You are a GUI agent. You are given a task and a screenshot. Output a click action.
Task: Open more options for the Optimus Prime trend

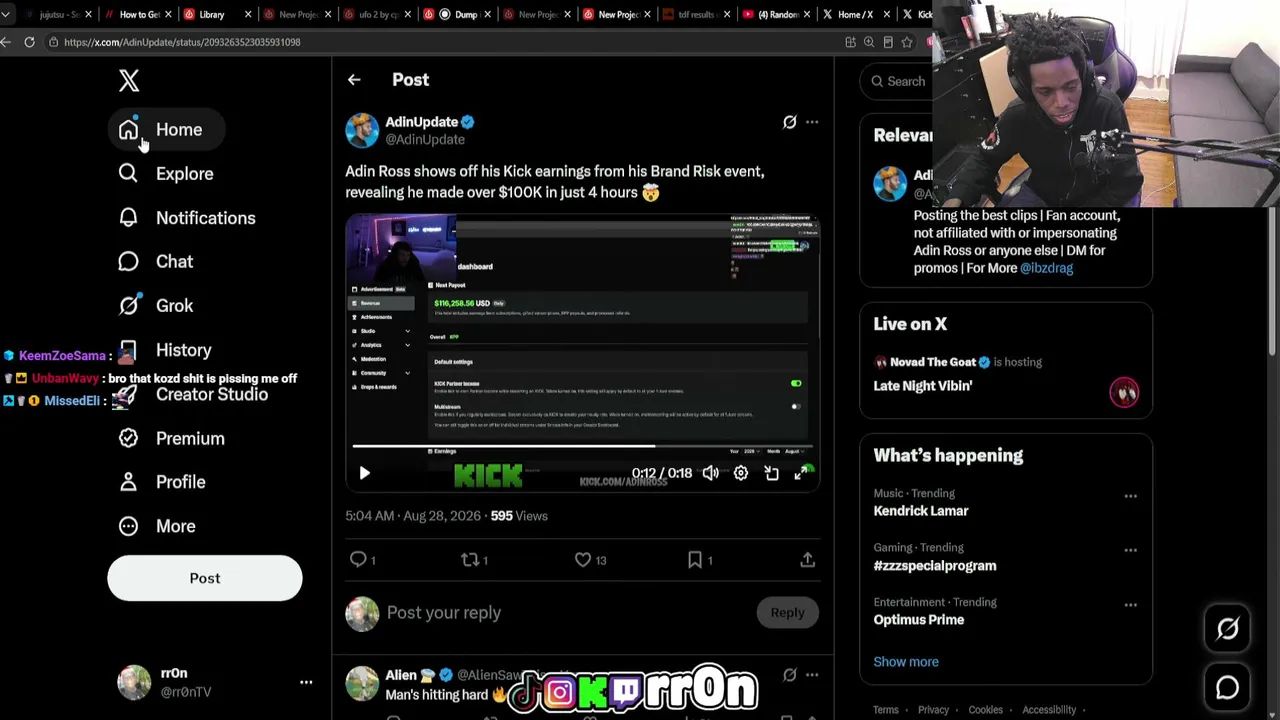click(x=1130, y=605)
